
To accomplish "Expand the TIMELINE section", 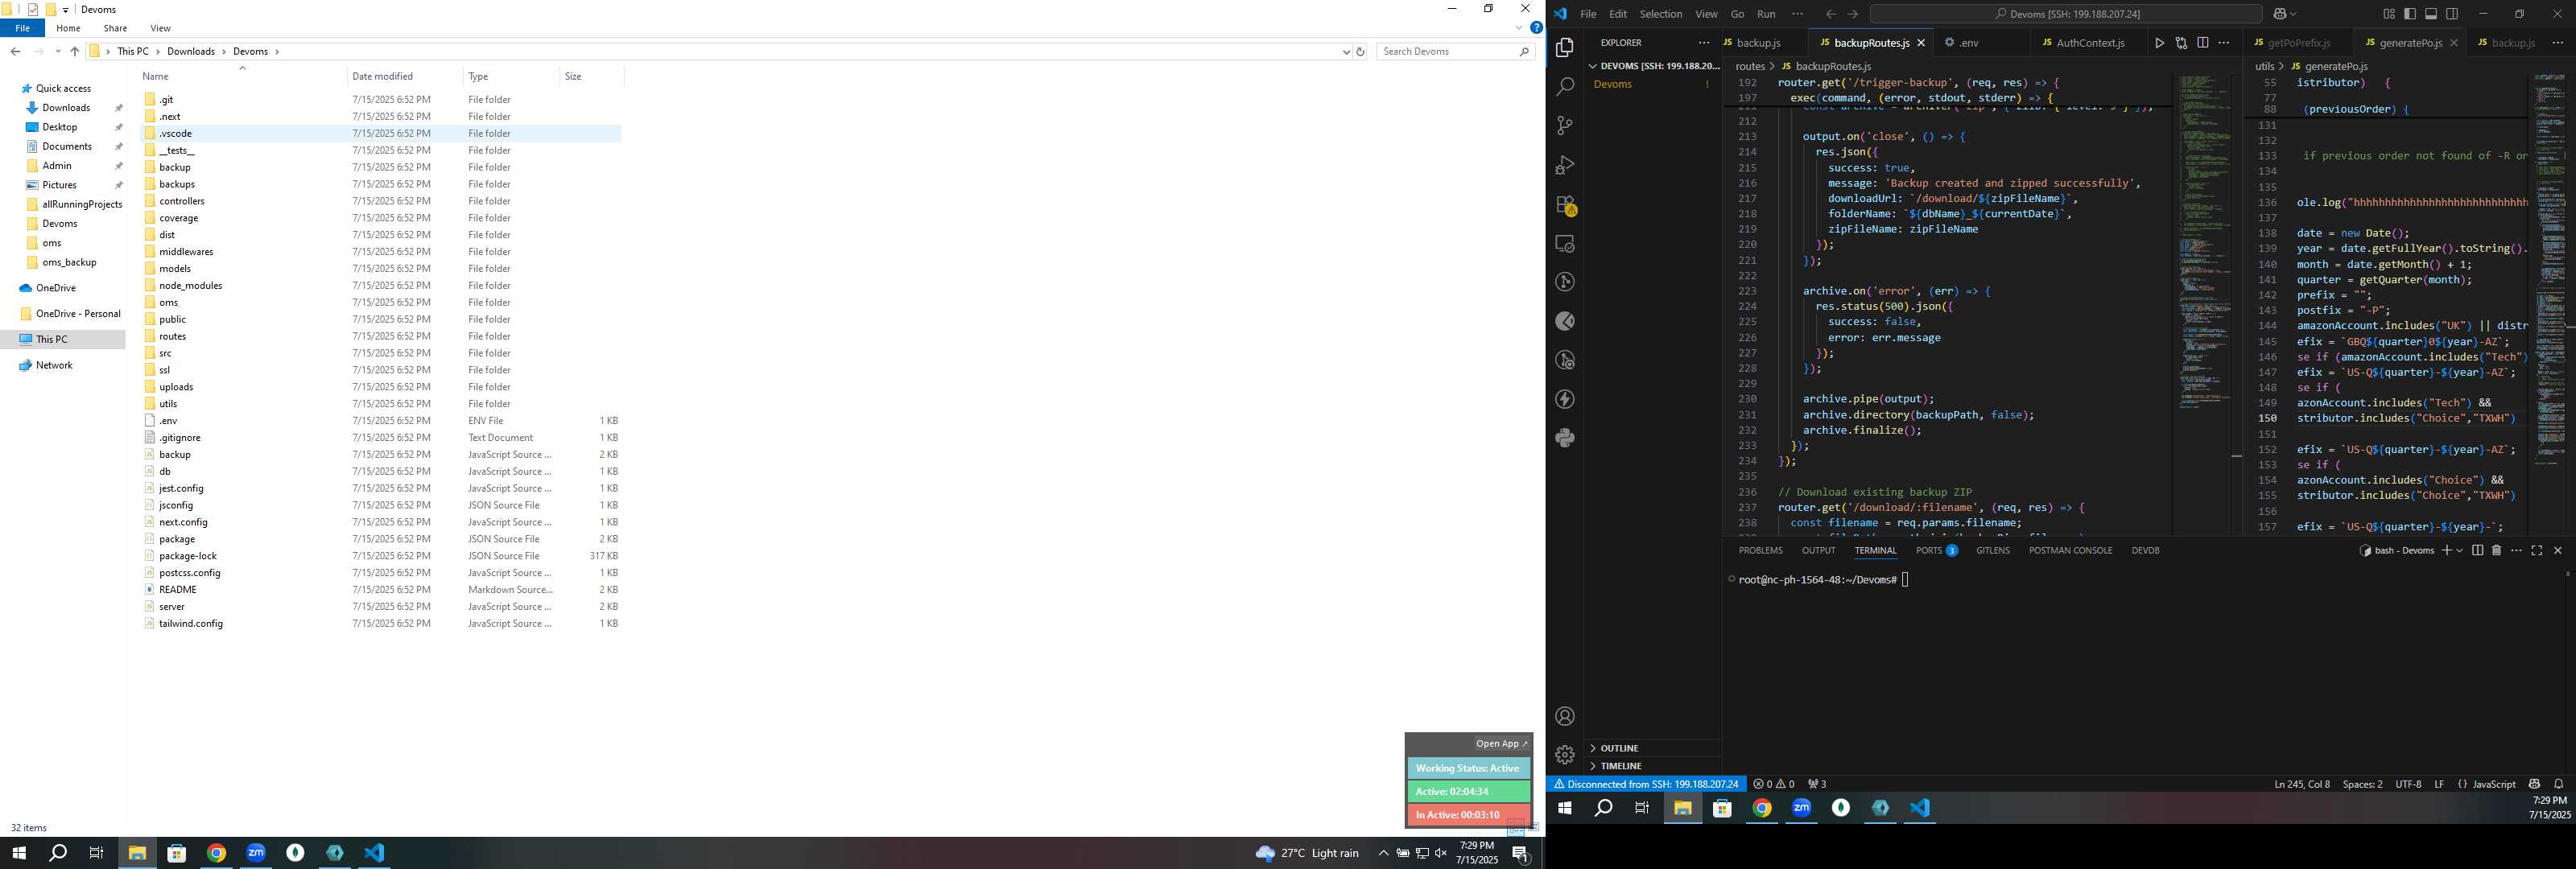I will tap(1654, 766).
